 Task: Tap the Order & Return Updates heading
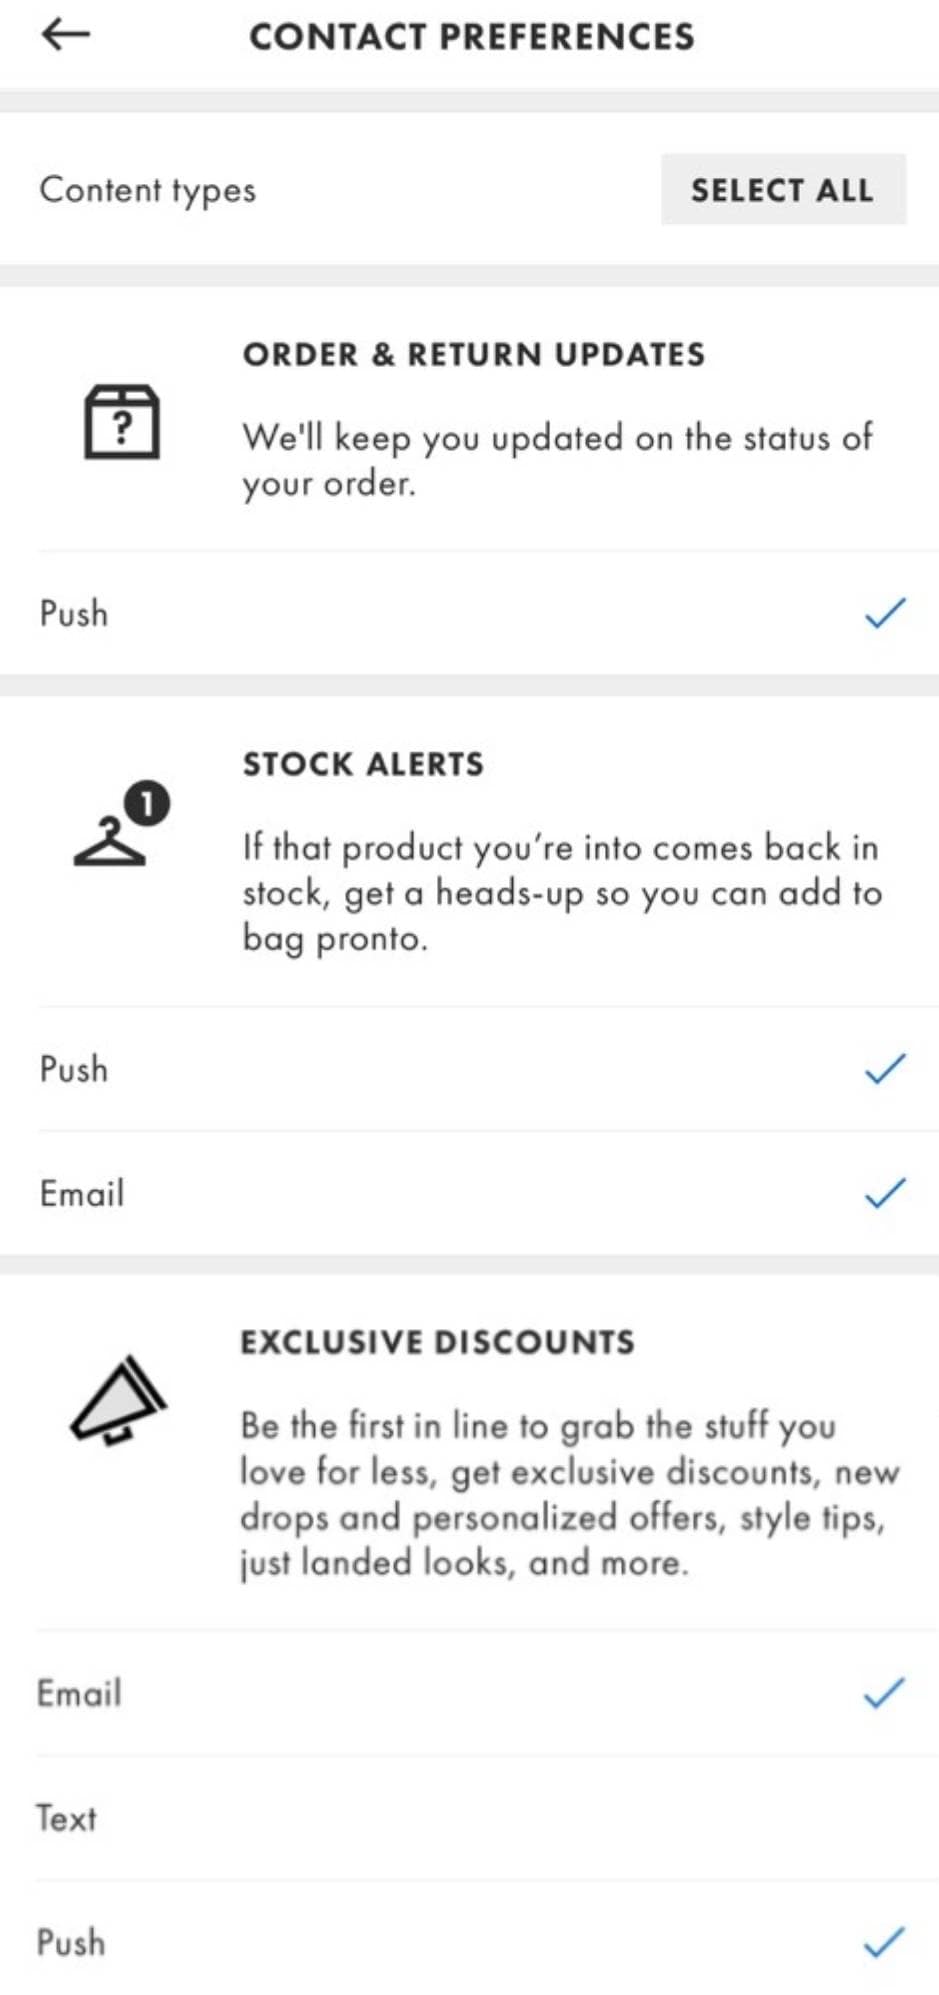pyautogui.click(x=473, y=355)
